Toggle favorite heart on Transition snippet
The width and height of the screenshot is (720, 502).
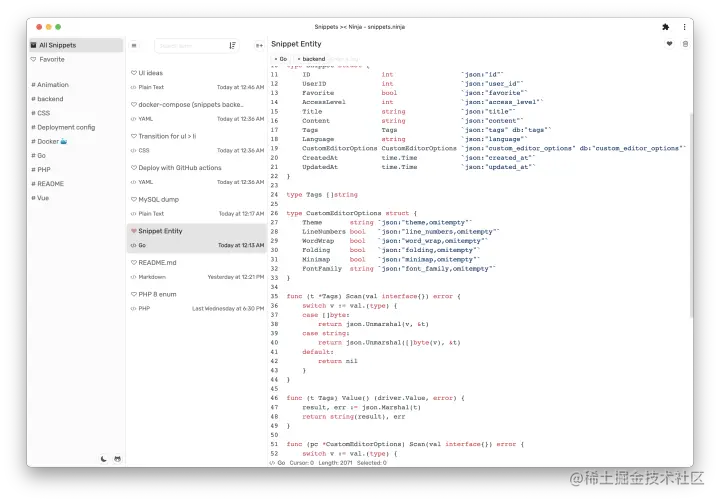[x=134, y=136]
